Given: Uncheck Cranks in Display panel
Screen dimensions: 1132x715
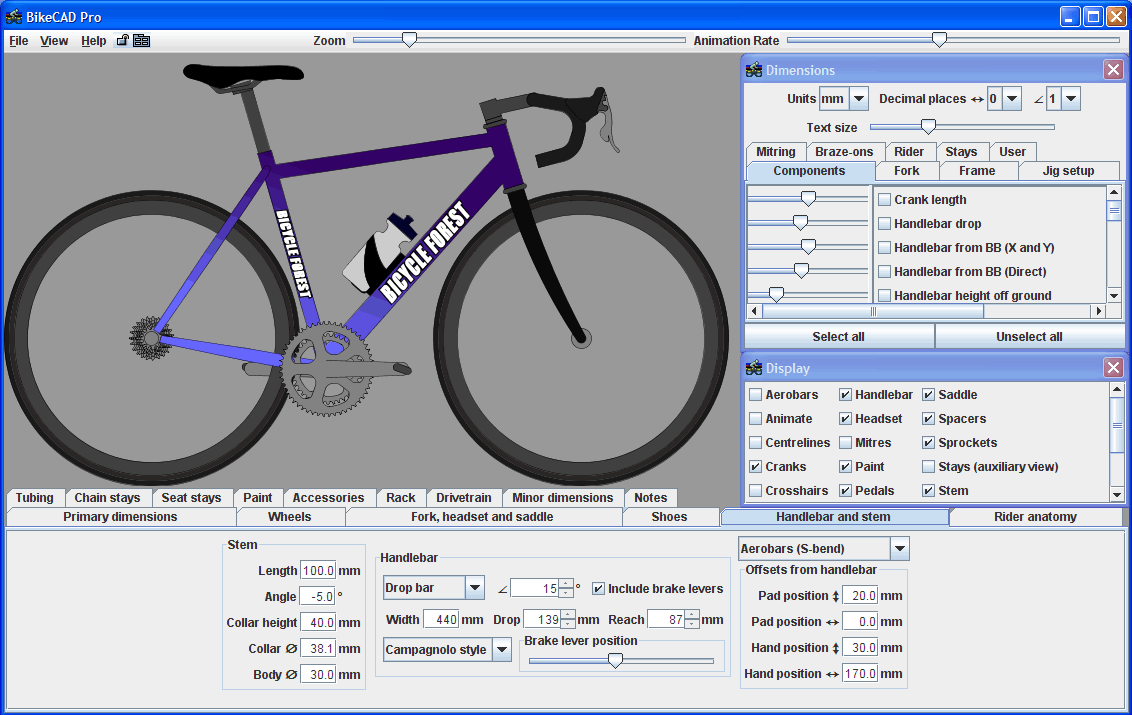Looking at the screenshot, I should click(756, 467).
